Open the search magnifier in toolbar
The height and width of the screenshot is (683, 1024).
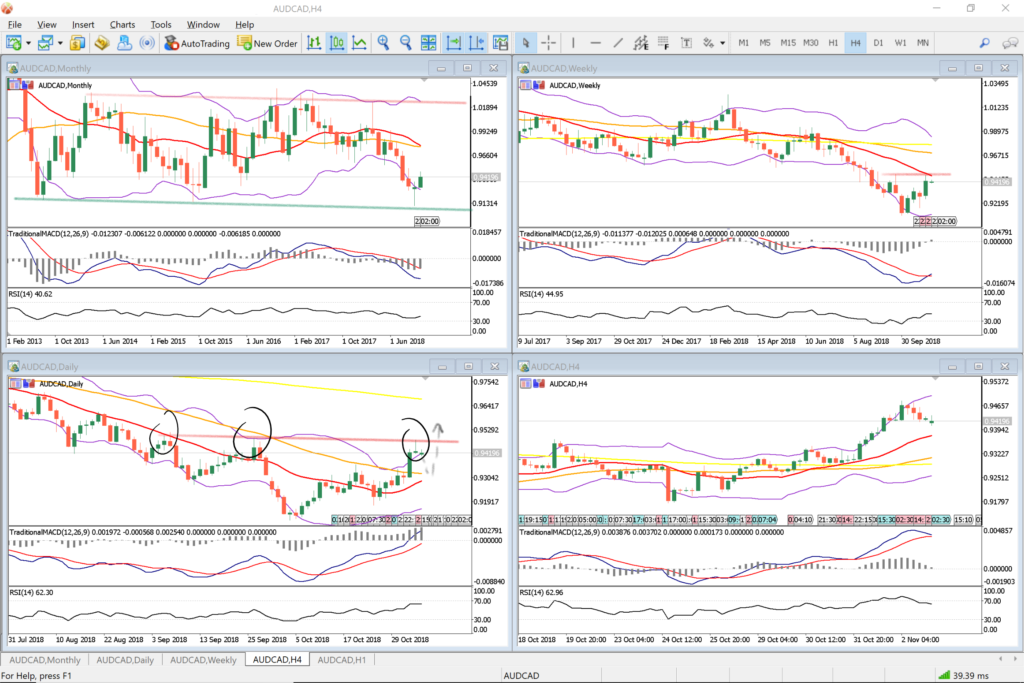(984, 43)
